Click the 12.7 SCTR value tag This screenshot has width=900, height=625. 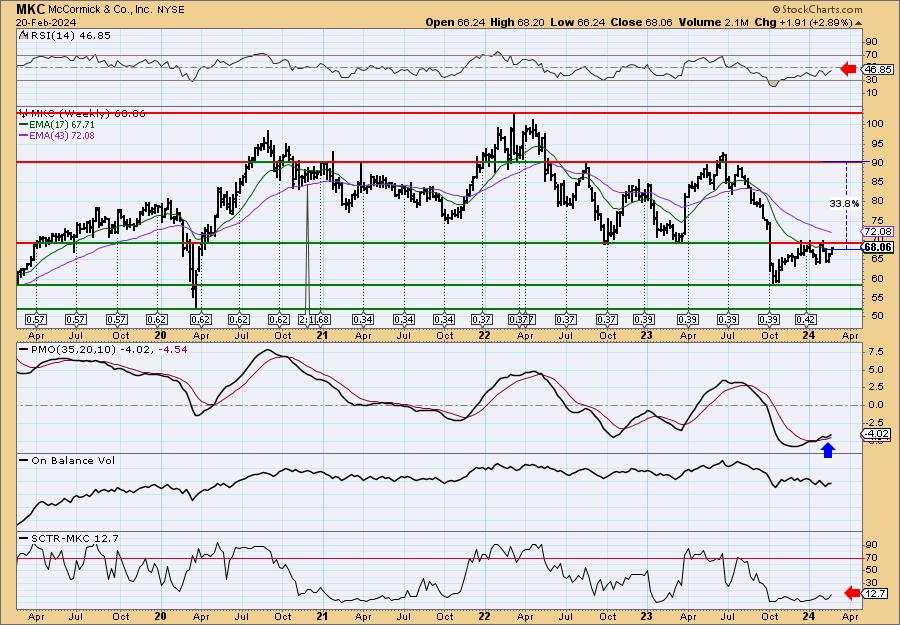[x=876, y=593]
